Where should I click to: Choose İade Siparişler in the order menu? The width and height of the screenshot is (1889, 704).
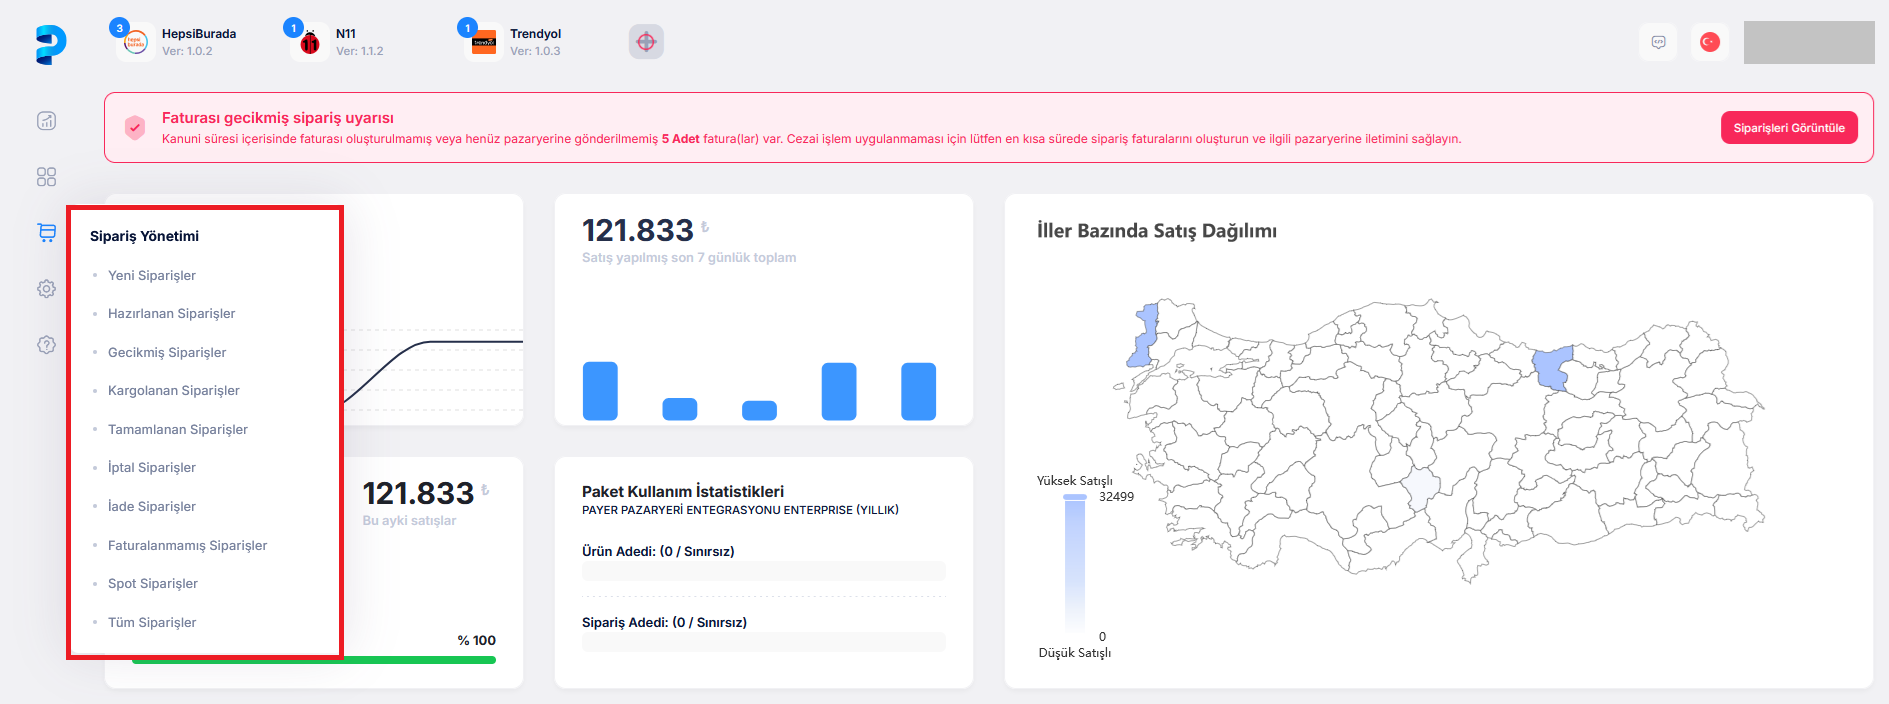point(152,506)
